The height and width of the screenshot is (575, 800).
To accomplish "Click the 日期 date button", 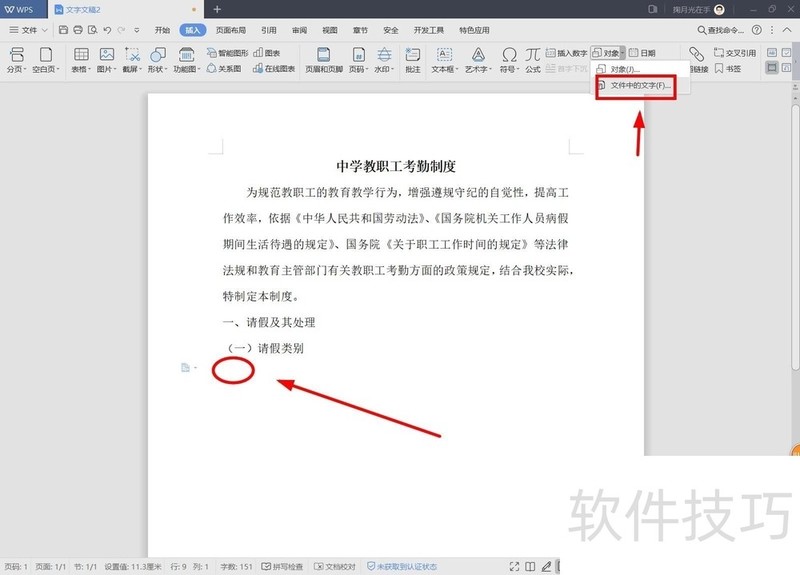I will (x=642, y=53).
